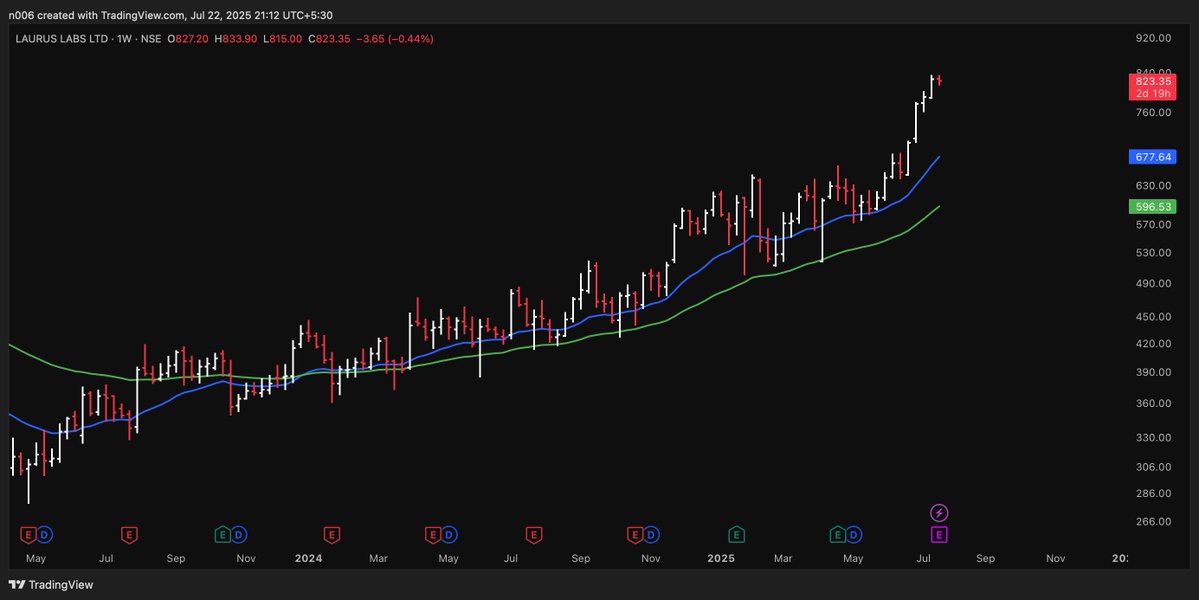Image resolution: width=1199 pixels, height=600 pixels.
Task: Click the 530.00 price axis label
Action: [1153, 252]
